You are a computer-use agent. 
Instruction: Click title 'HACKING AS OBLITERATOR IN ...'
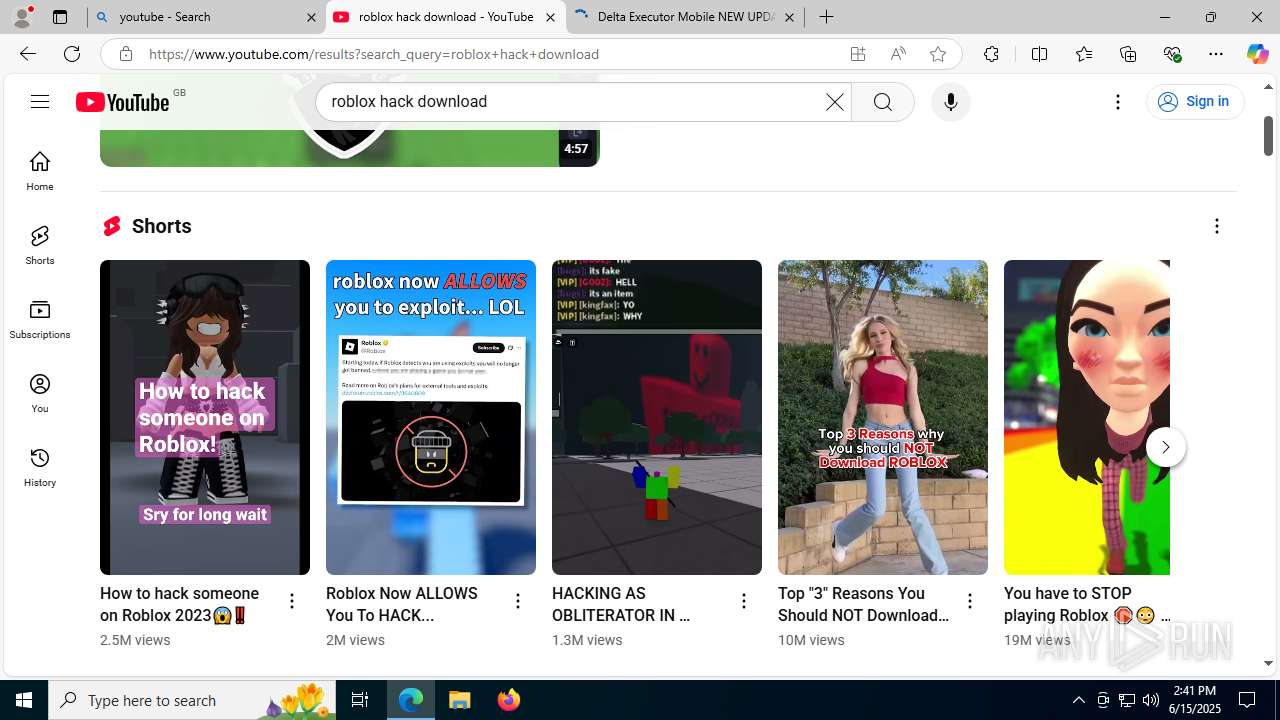(621, 604)
